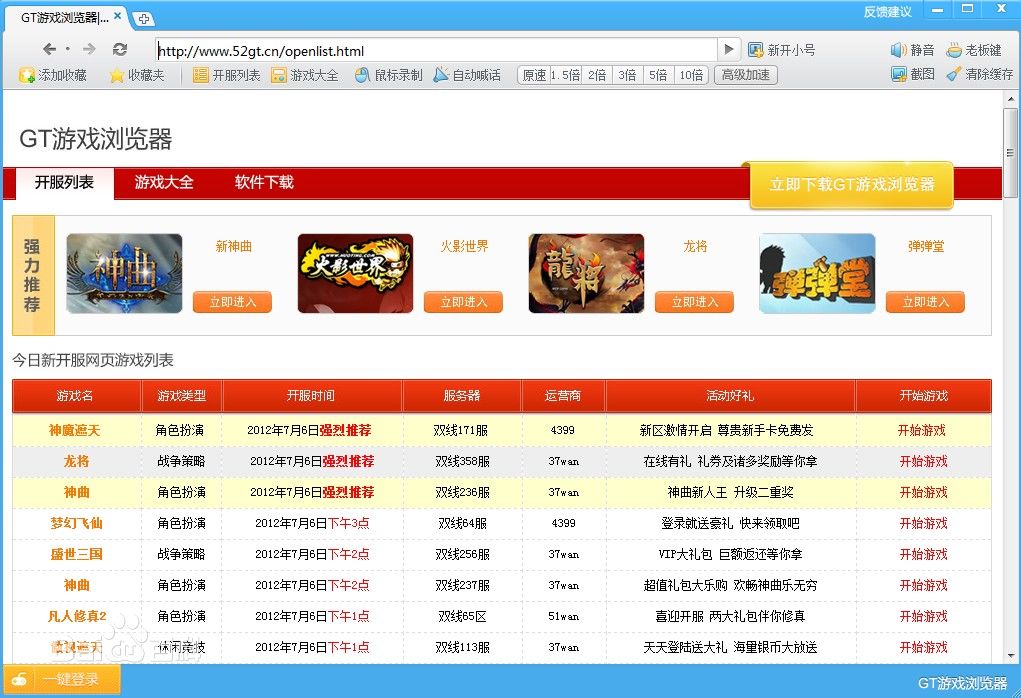The image size is (1021, 698).
Task: Select the 2倍 speed option
Action: (x=596, y=73)
